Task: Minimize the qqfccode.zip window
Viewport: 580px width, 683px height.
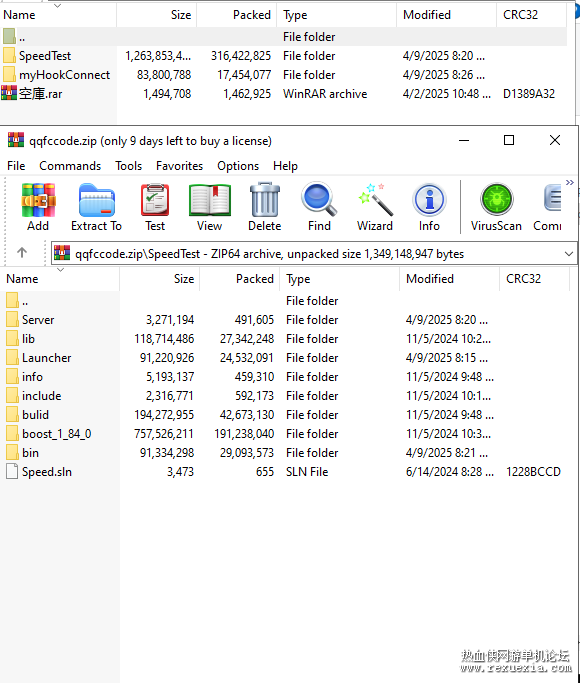Action: click(464, 140)
